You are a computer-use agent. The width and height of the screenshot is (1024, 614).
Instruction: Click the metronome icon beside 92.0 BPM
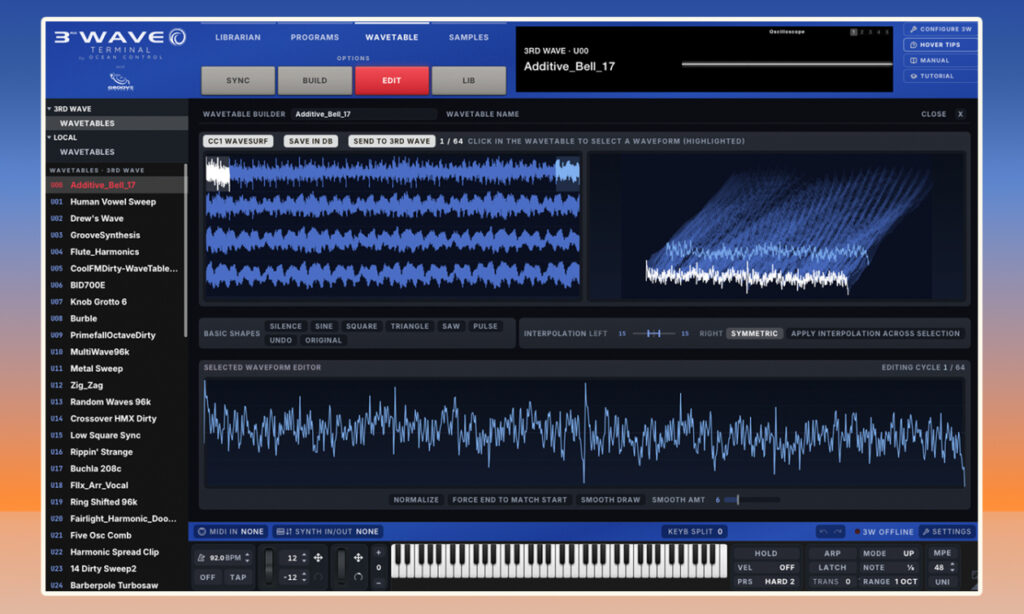click(200, 558)
